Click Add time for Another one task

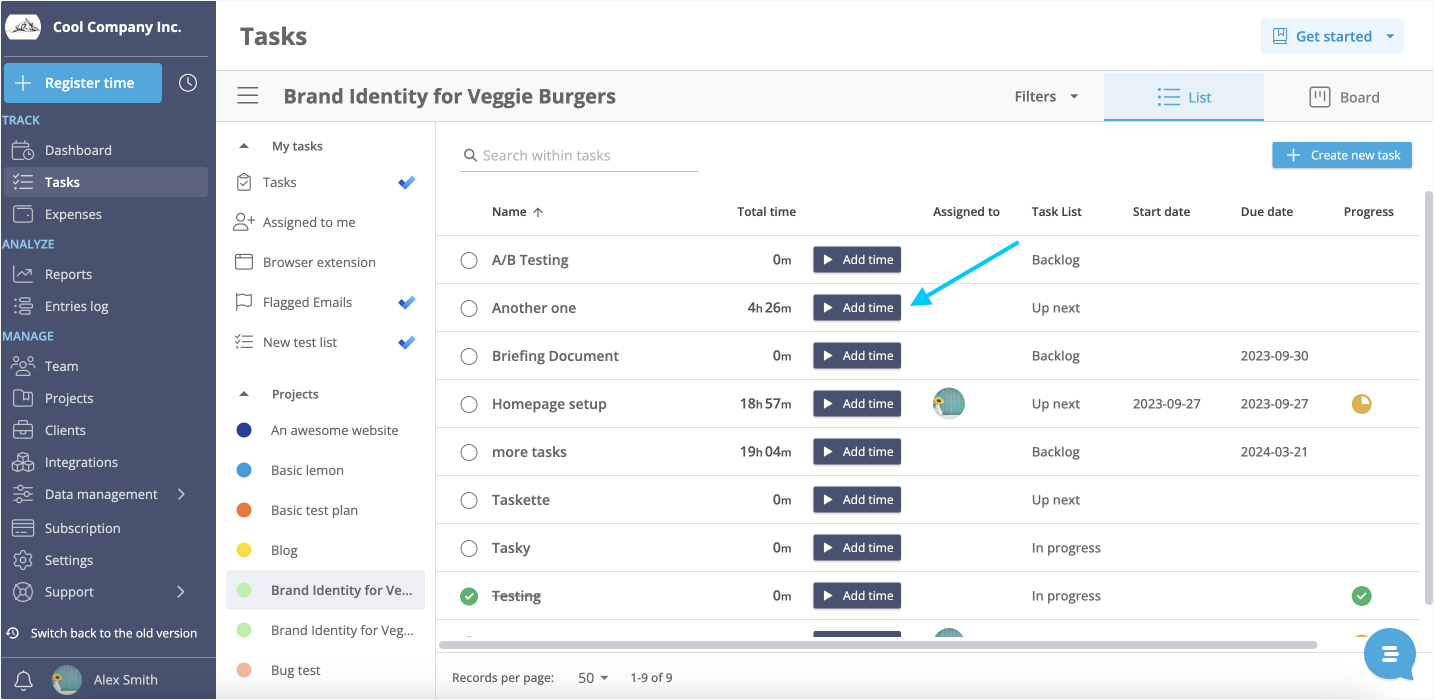coord(857,308)
